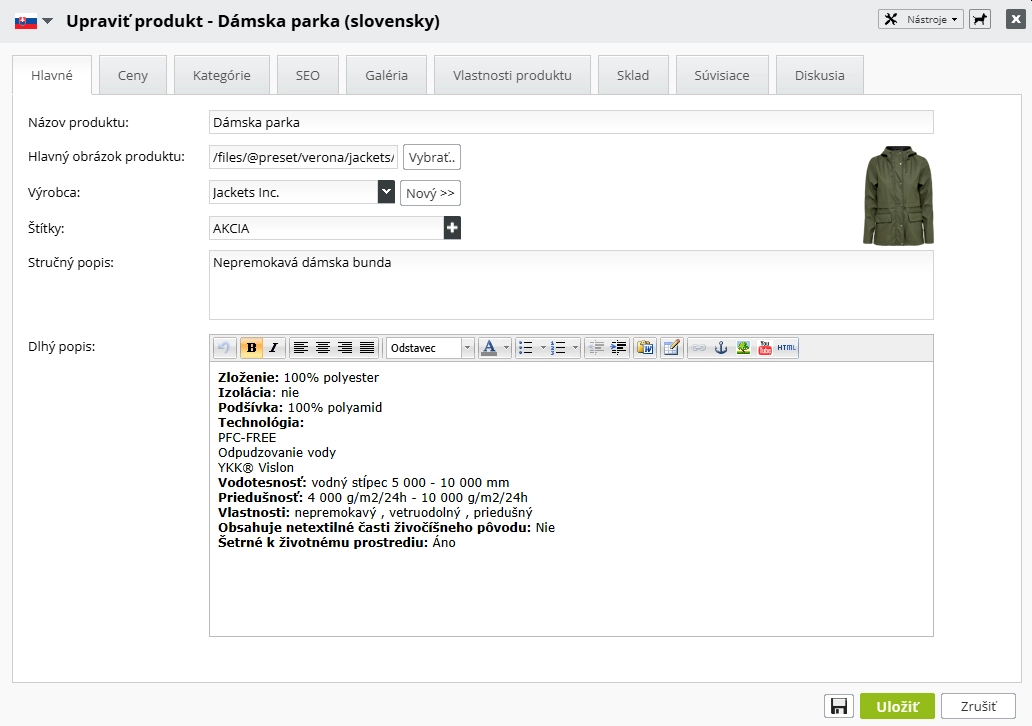Open the text color dropdown arrow

[506, 348]
